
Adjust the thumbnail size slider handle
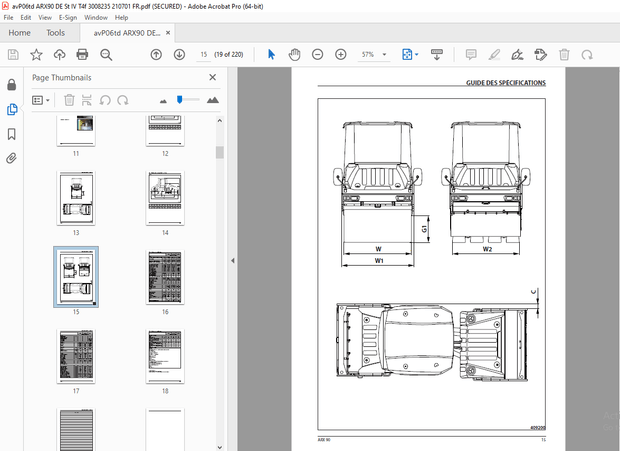pyautogui.click(x=180, y=100)
